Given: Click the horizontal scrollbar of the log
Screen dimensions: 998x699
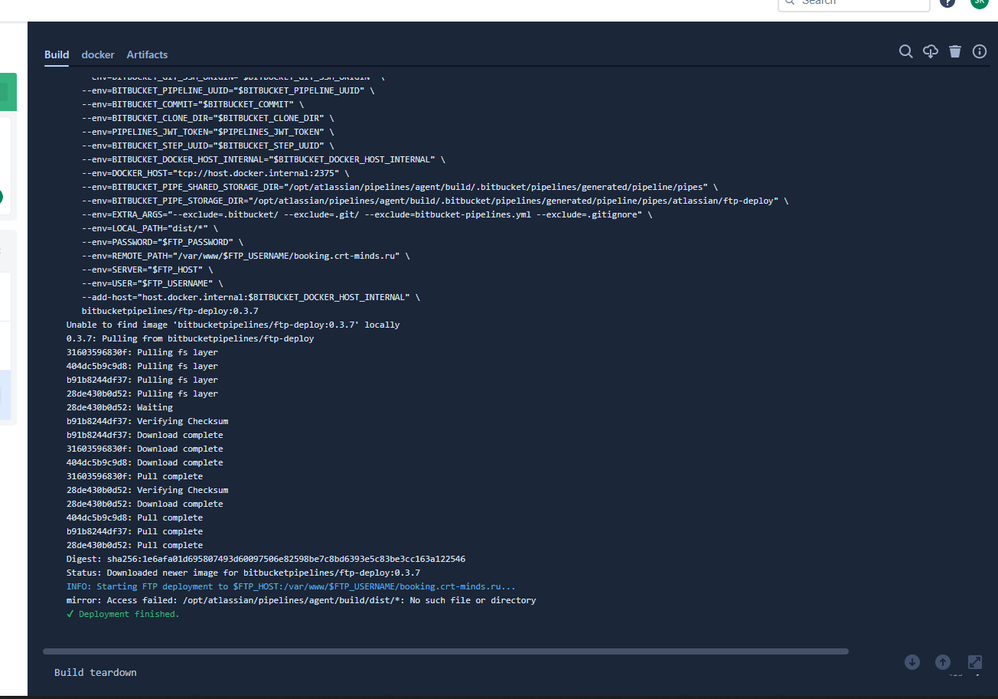Looking at the screenshot, I should 446,651.
